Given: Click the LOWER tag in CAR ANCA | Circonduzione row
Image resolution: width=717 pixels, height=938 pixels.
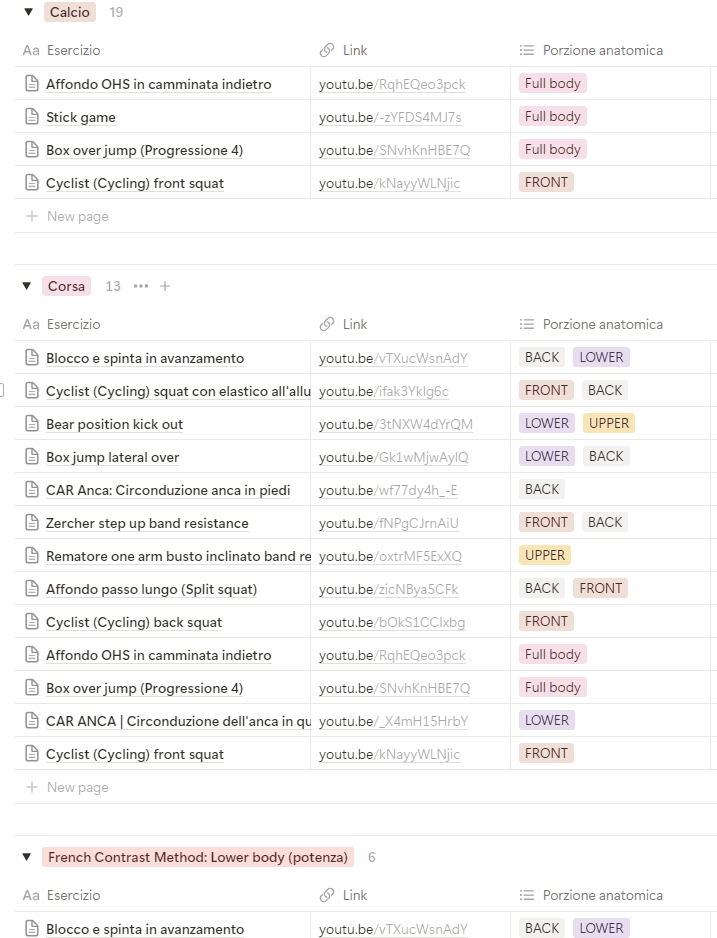Looking at the screenshot, I should point(547,720).
